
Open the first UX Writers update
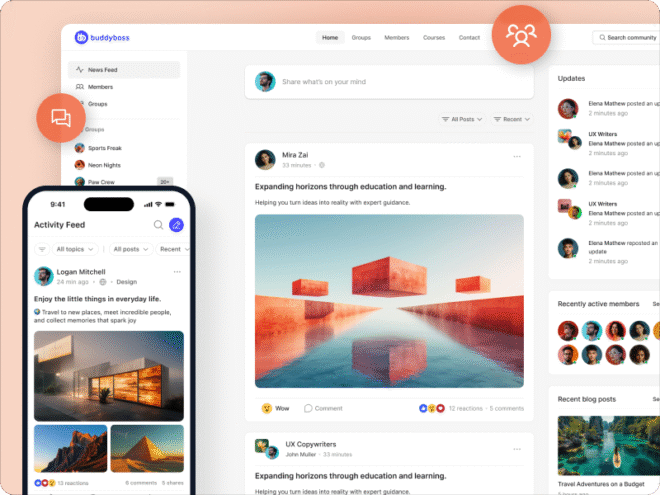[609, 144]
